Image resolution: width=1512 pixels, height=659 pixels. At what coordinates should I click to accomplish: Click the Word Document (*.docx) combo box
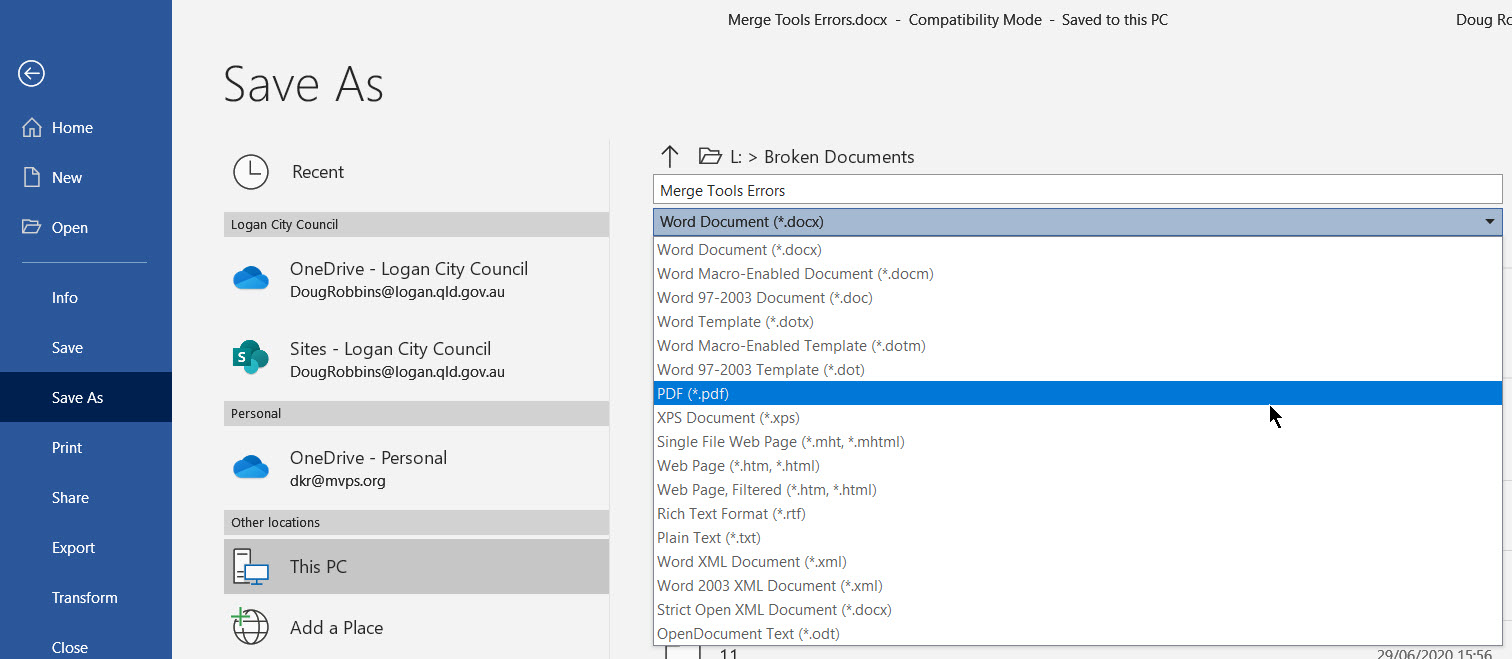(1077, 222)
